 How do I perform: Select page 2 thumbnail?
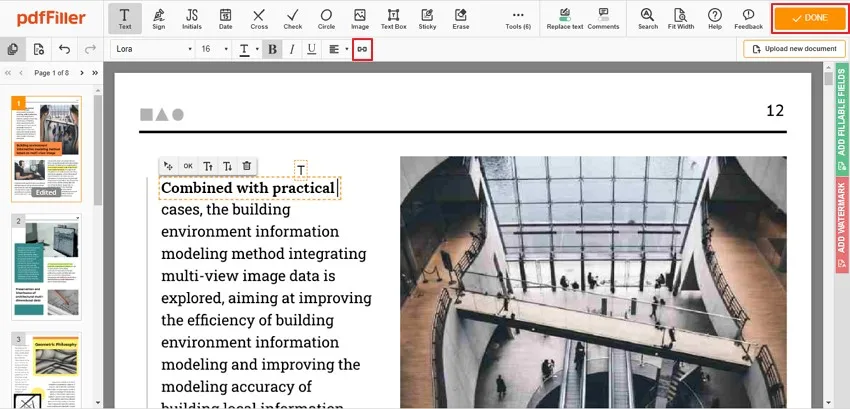[47, 266]
